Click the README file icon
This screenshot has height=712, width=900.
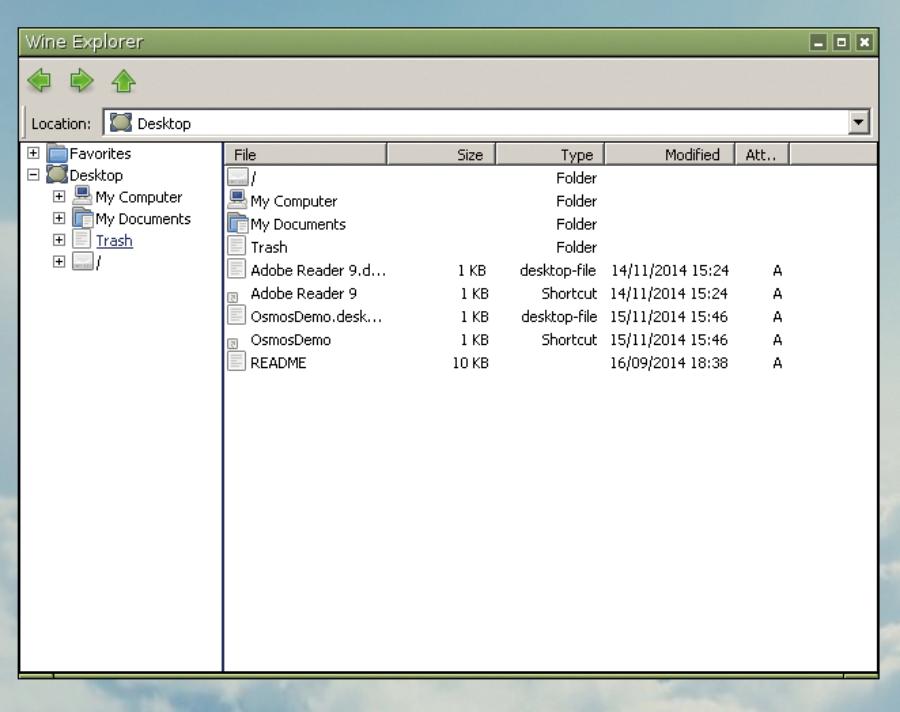click(x=236, y=361)
